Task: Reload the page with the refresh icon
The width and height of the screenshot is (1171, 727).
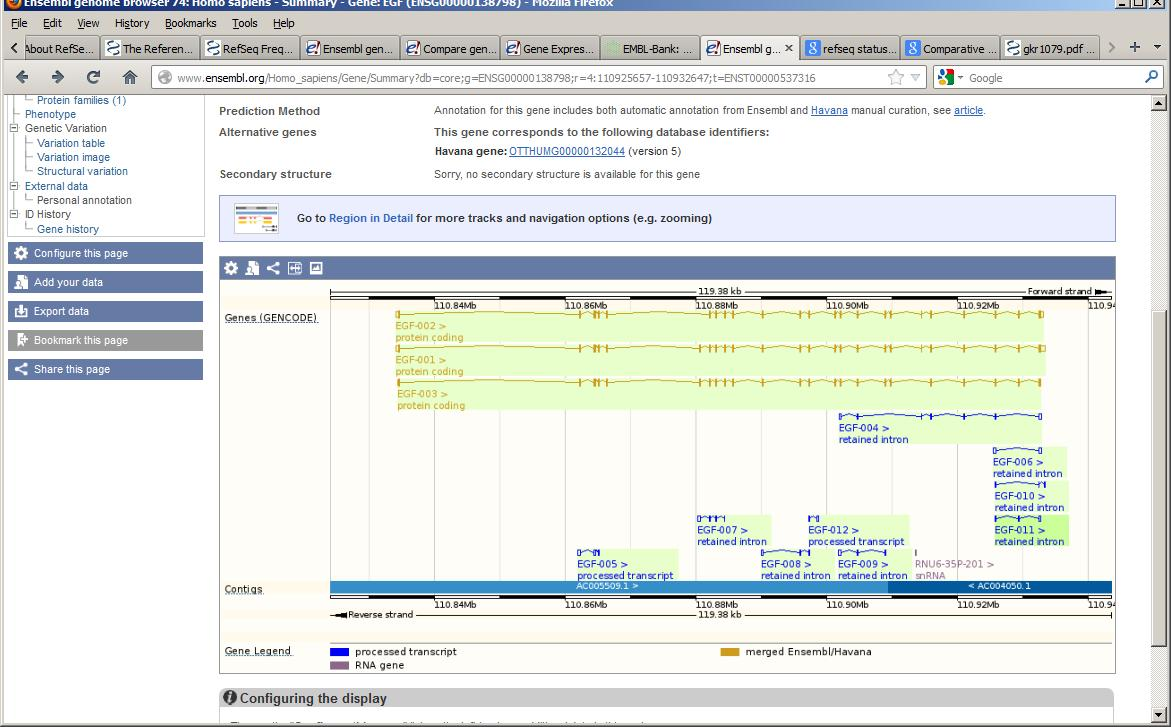Action: coord(93,77)
